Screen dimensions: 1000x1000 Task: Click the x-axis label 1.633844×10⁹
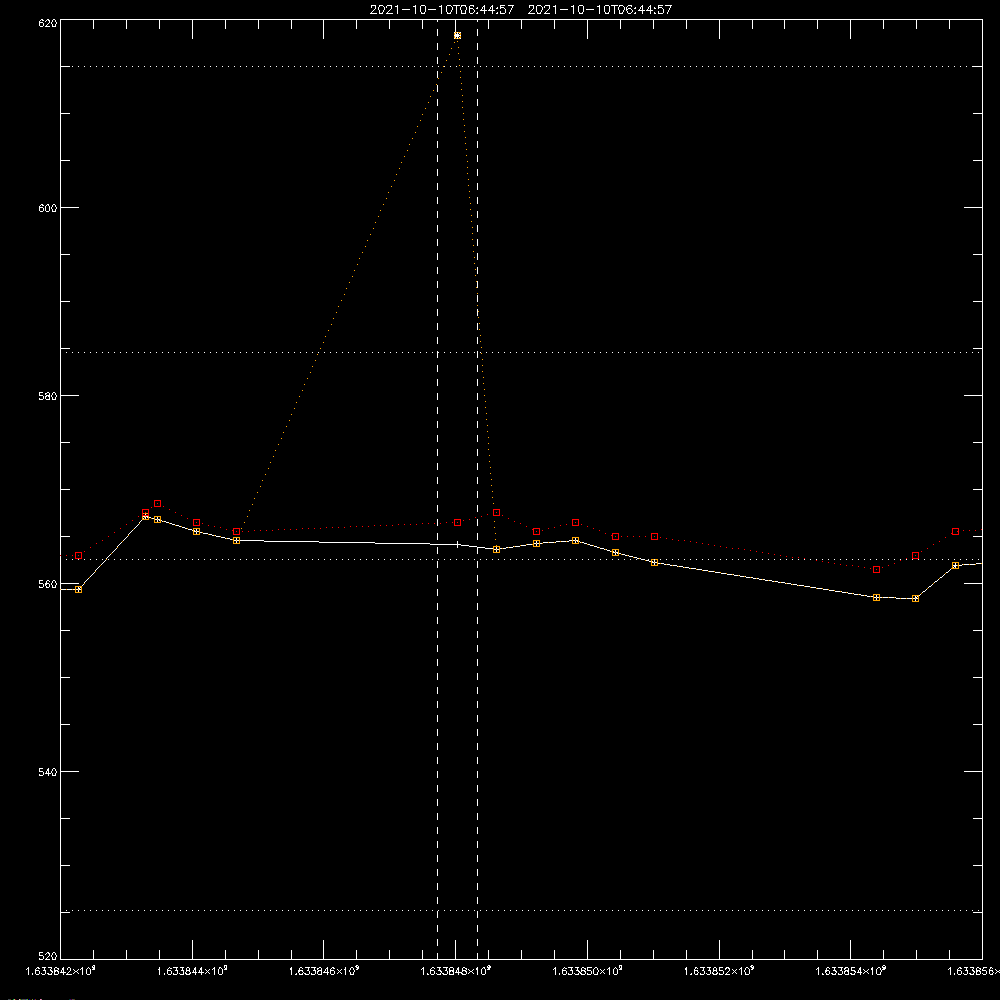point(192,971)
